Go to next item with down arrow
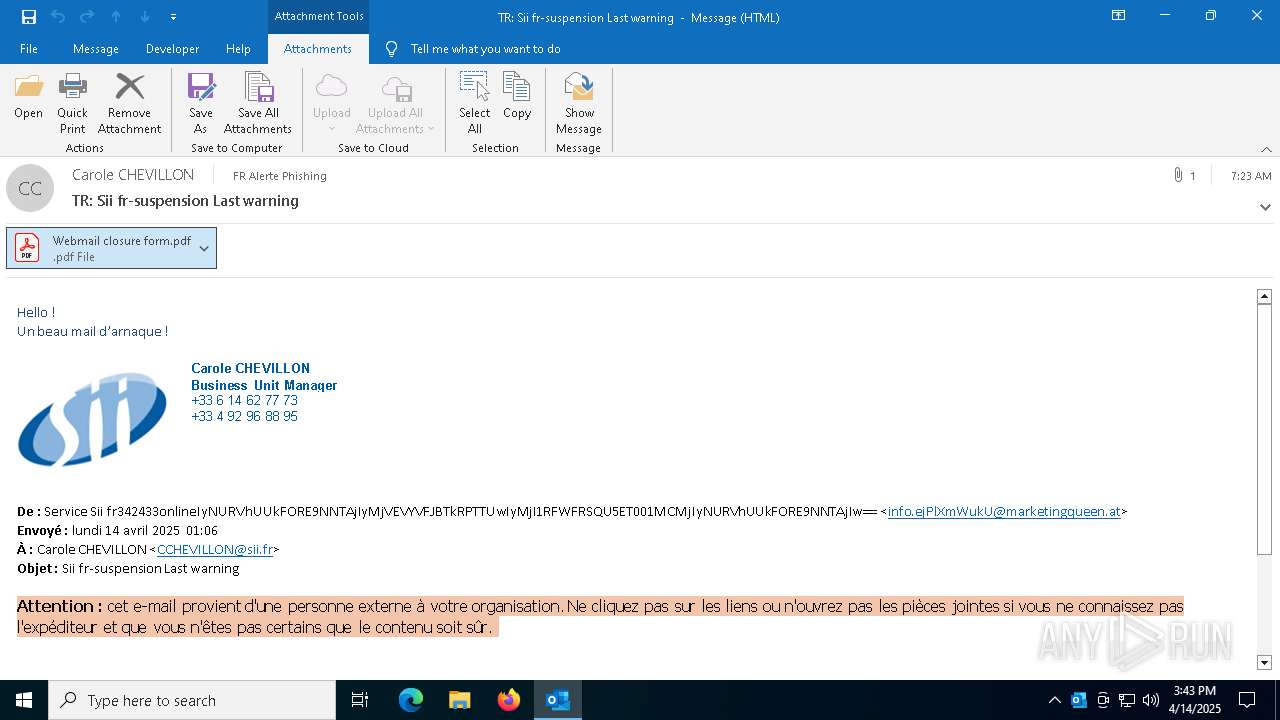1280x720 pixels. pos(145,16)
